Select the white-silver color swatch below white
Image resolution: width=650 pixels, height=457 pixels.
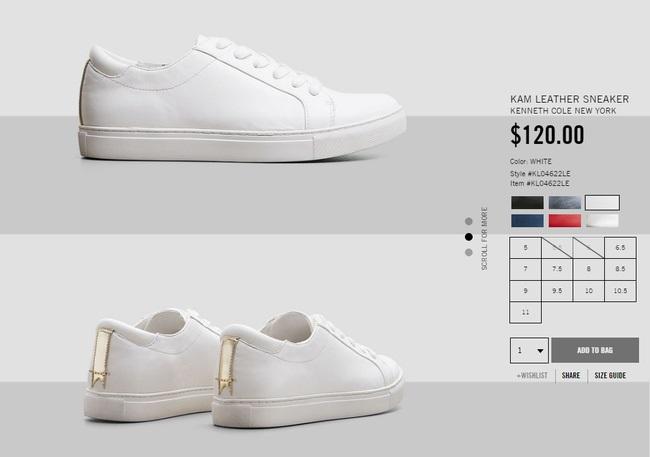click(x=602, y=221)
